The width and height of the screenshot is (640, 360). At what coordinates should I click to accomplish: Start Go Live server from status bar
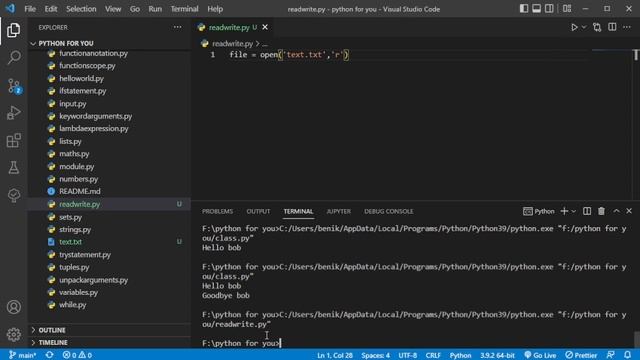pos(540,355)
